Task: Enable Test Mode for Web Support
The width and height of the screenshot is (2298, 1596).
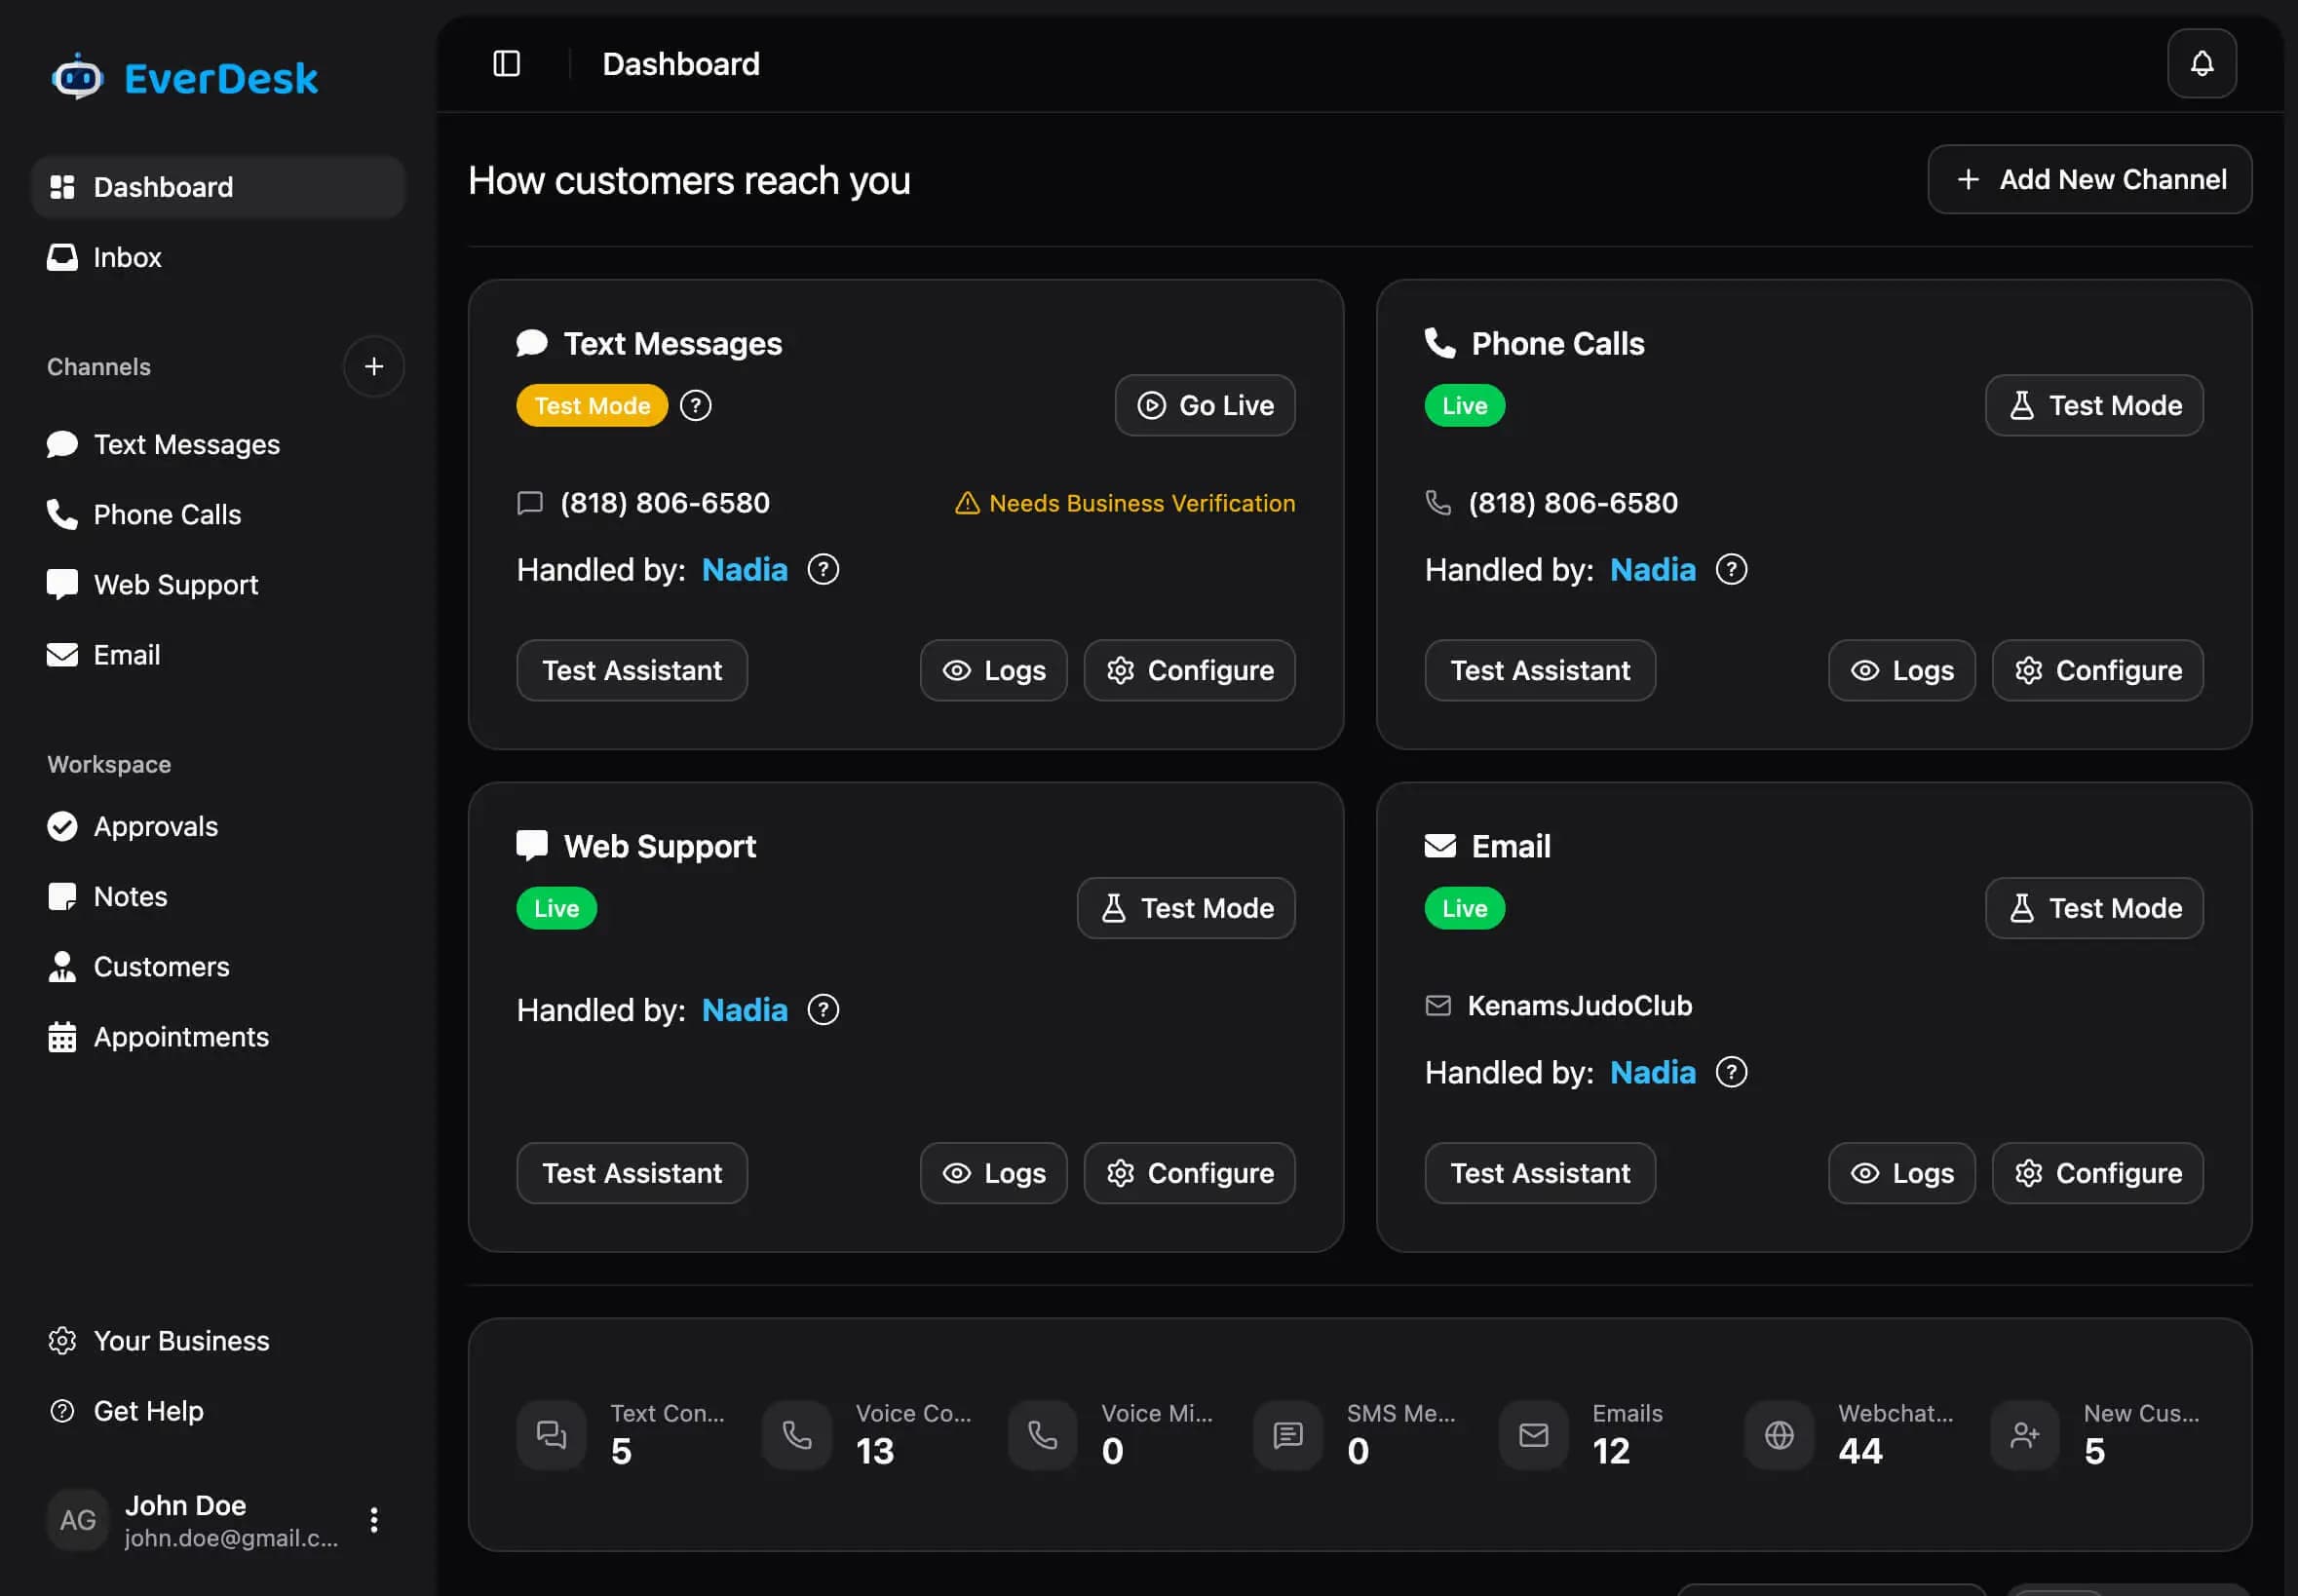Action: coord(1185,908)
